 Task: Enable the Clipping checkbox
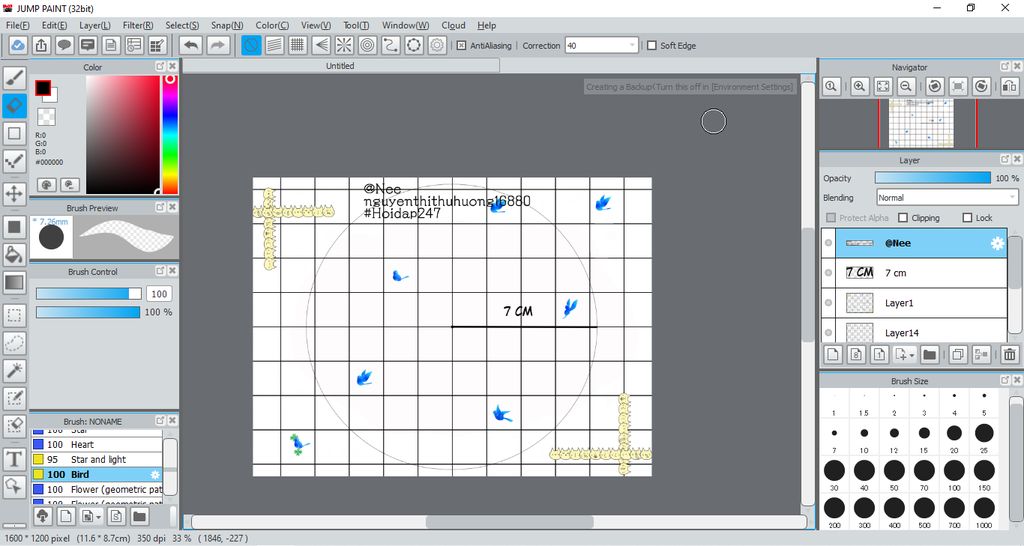903,217
